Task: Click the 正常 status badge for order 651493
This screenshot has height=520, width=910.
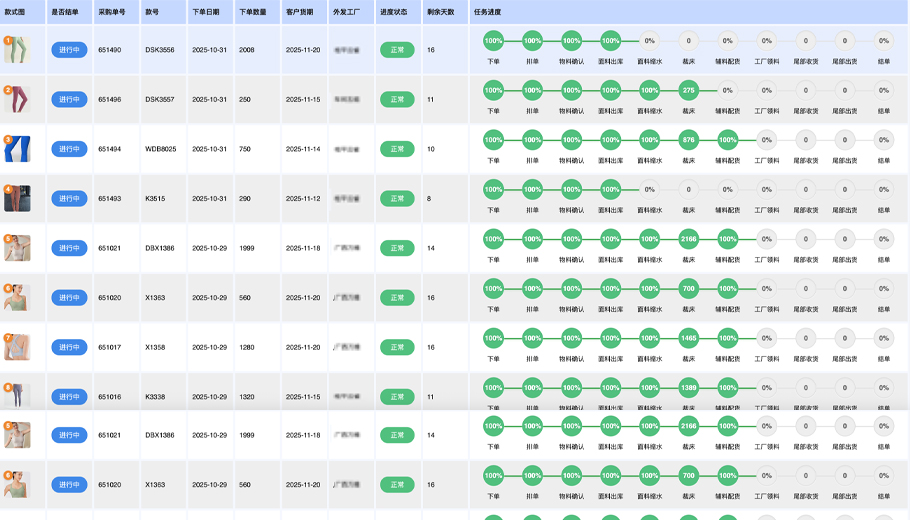Action: click(x=397, y=198)
